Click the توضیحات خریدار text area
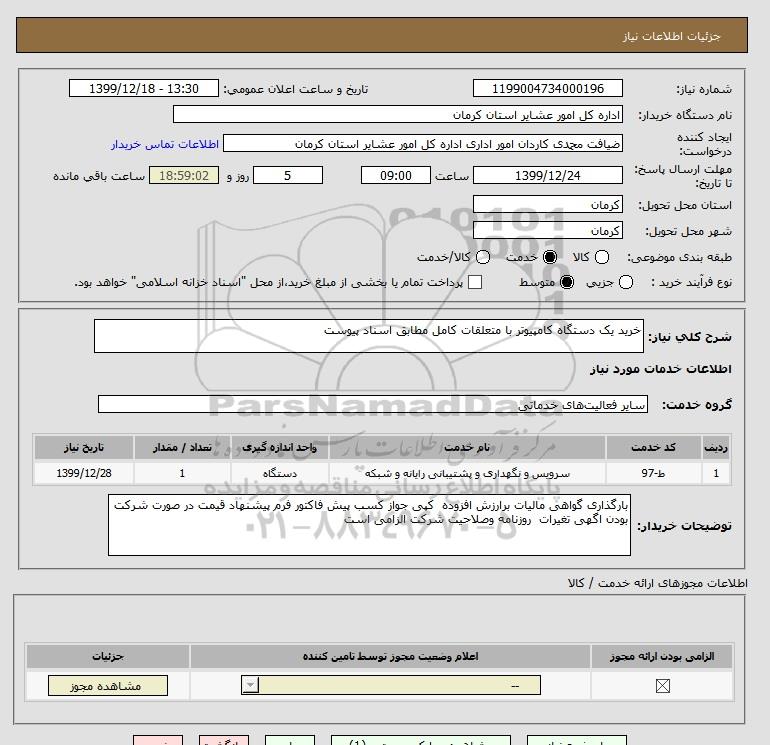This screenshot has height=745, width=770. pos(369,525)
